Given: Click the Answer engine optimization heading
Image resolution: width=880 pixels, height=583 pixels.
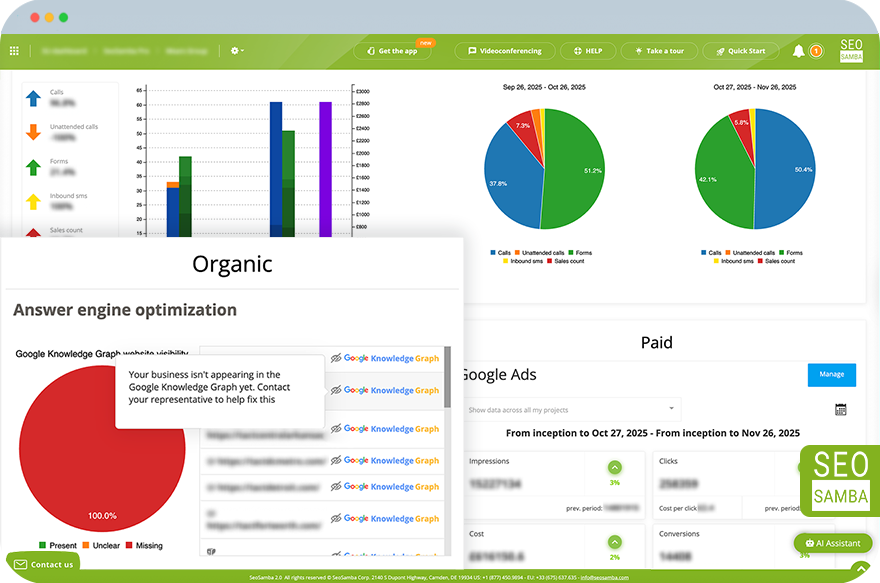Looking at the screenshot, I should (125, 310).
